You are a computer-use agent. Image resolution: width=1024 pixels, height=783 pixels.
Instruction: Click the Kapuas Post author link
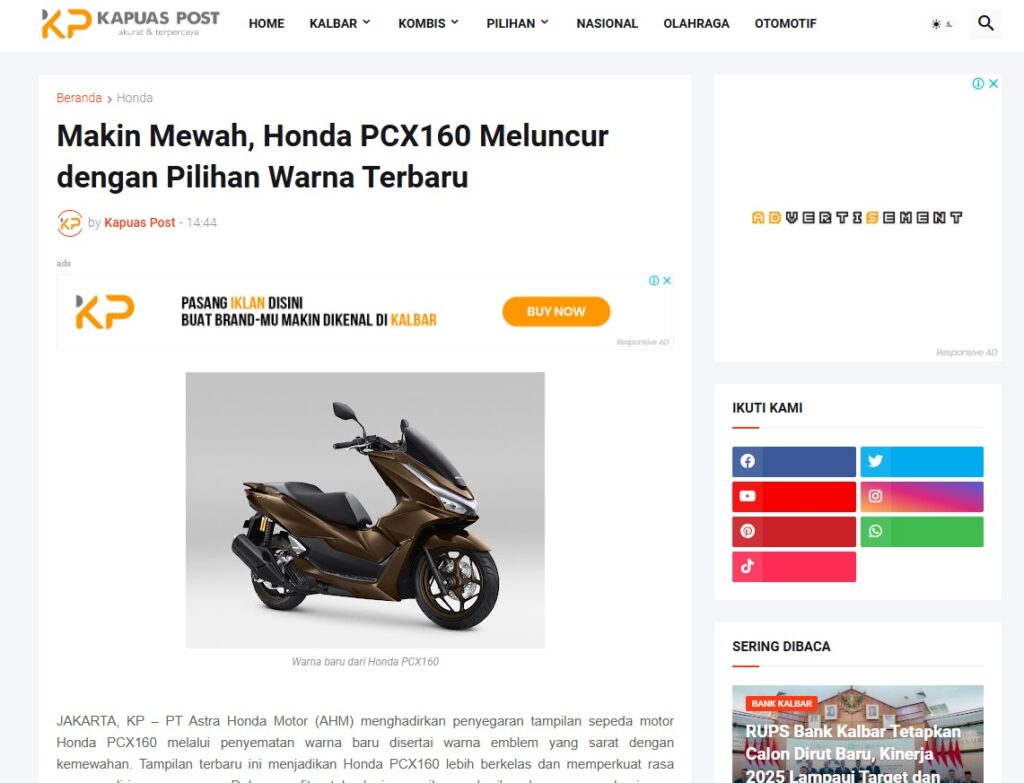point(140,223)
